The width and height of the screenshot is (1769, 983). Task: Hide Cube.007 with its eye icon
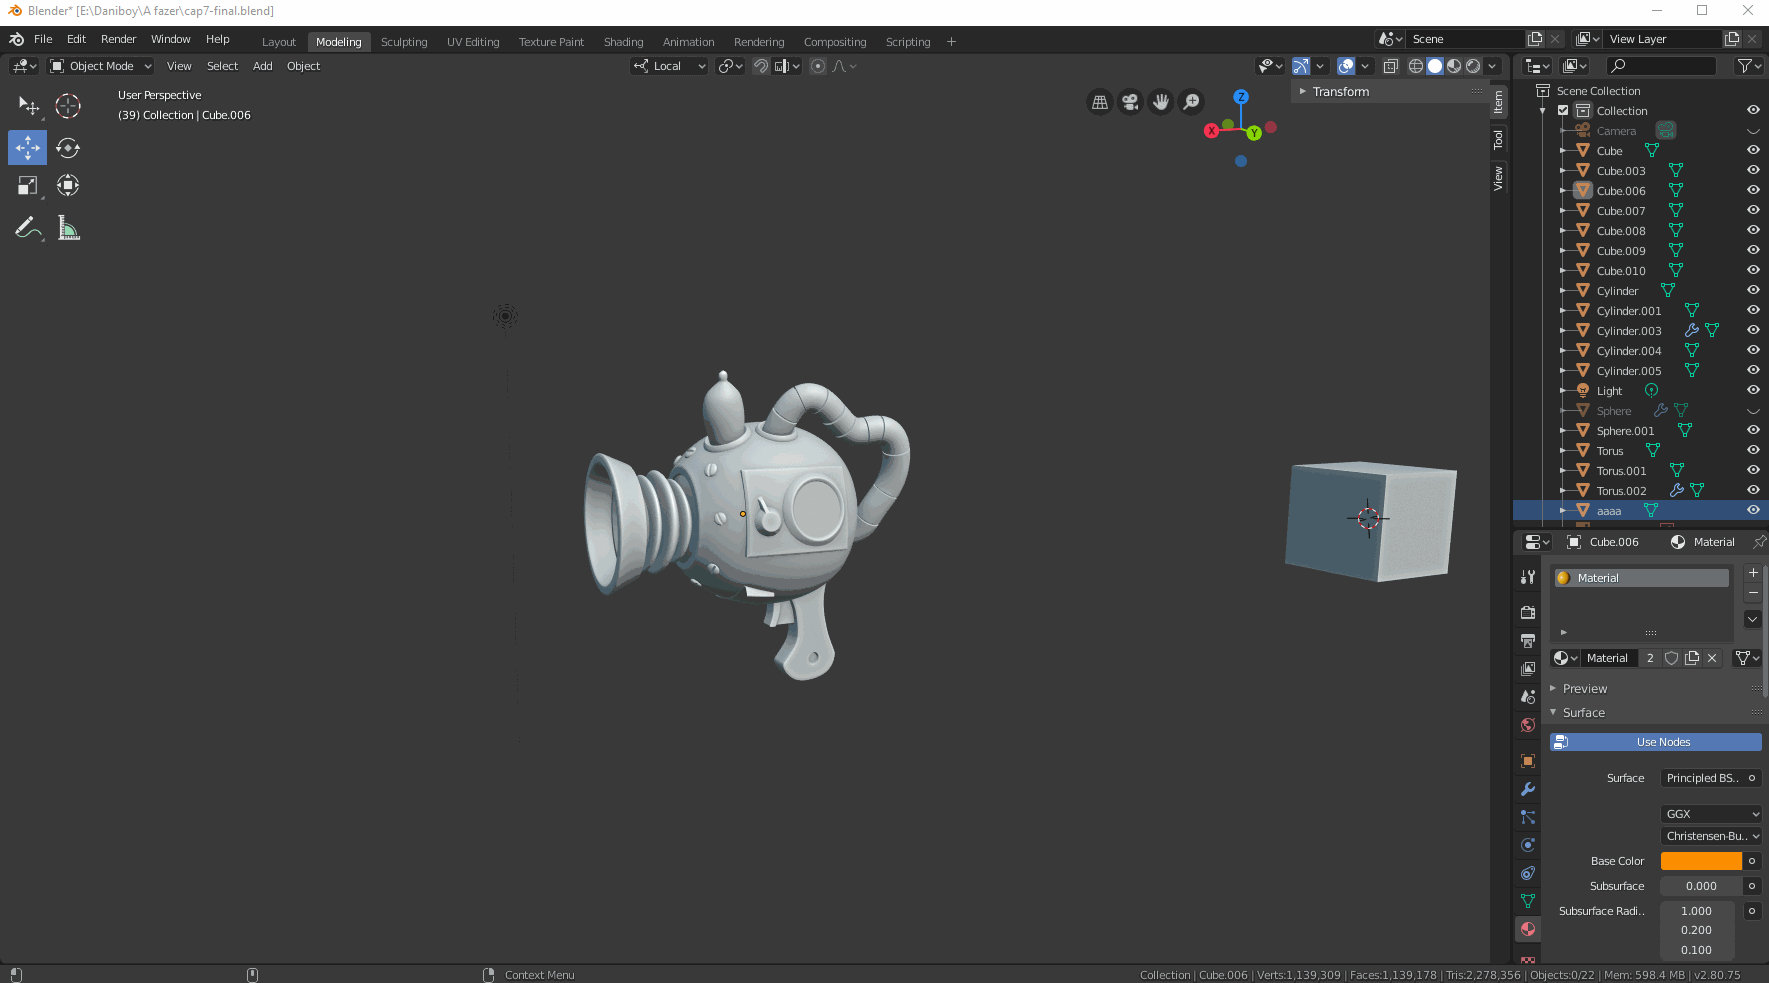click(x=1753, y=210)
